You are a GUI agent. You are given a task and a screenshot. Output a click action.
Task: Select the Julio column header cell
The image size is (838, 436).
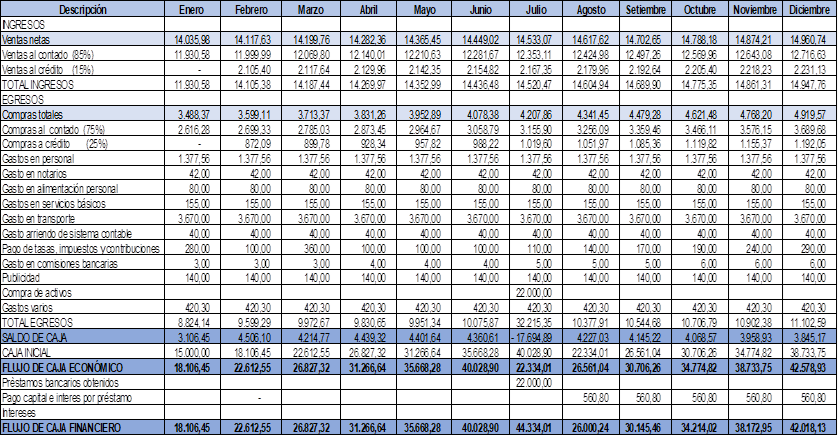click(530, 9)
